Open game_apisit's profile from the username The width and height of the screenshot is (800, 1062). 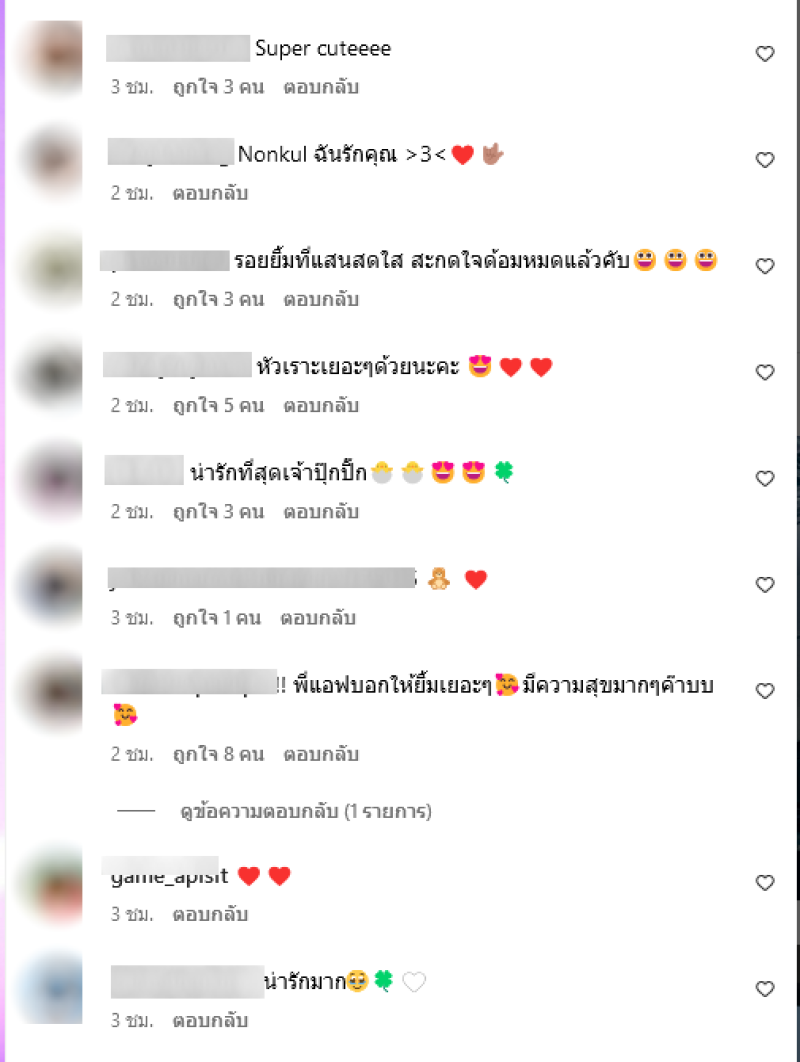[169, 875]
